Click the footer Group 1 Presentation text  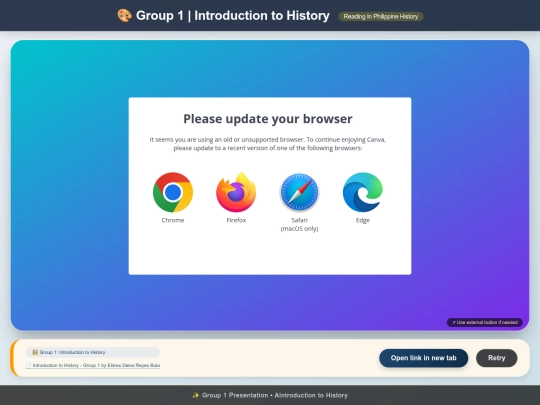tap(274, 395)
